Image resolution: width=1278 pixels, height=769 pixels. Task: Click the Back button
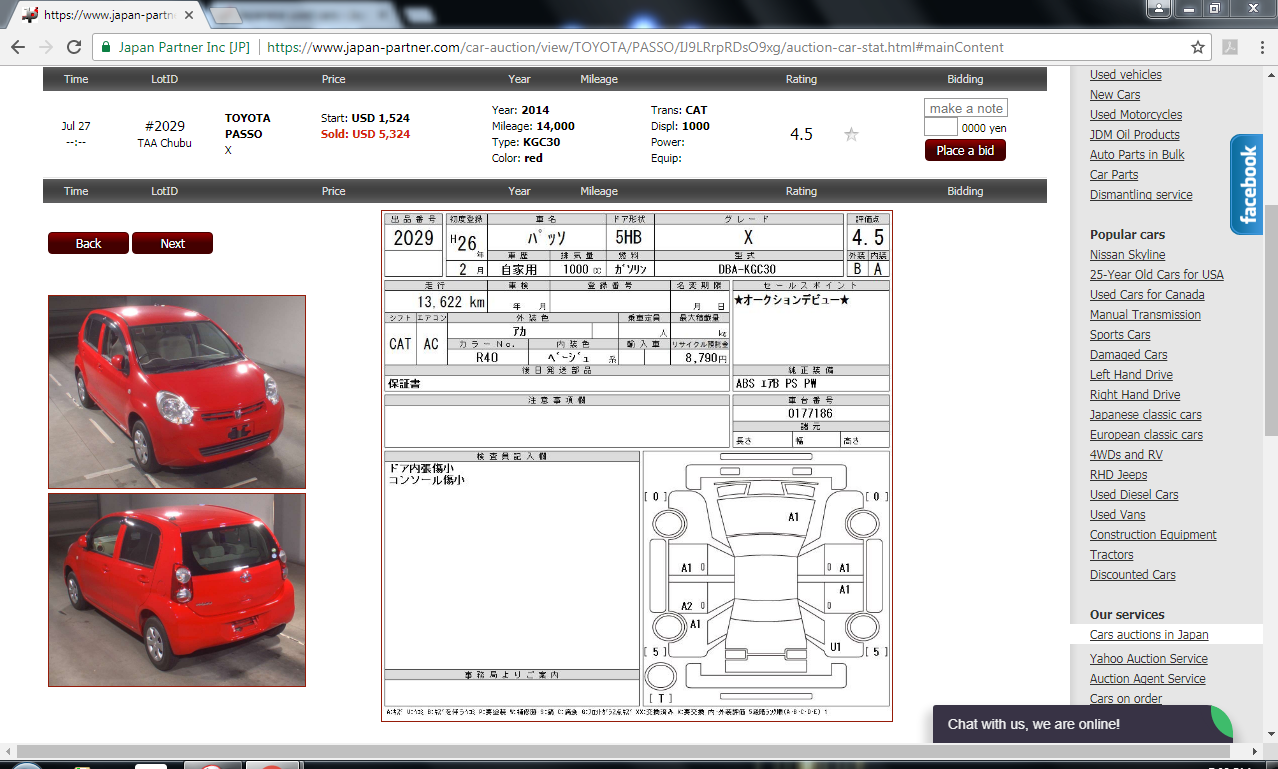coord(88,243)
